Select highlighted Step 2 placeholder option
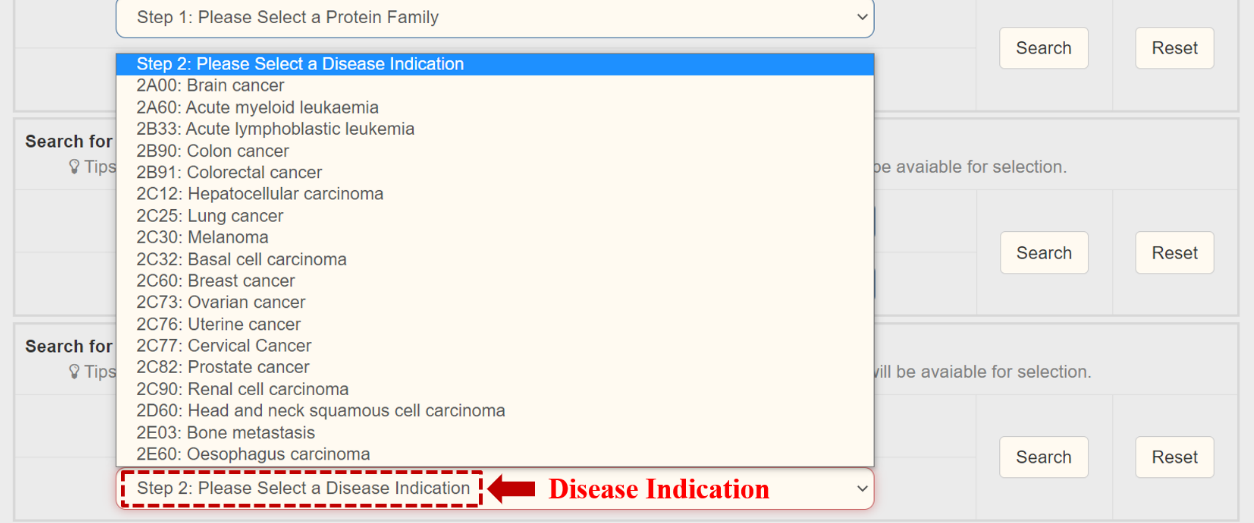1254x523 pixels. click(300, 64)
